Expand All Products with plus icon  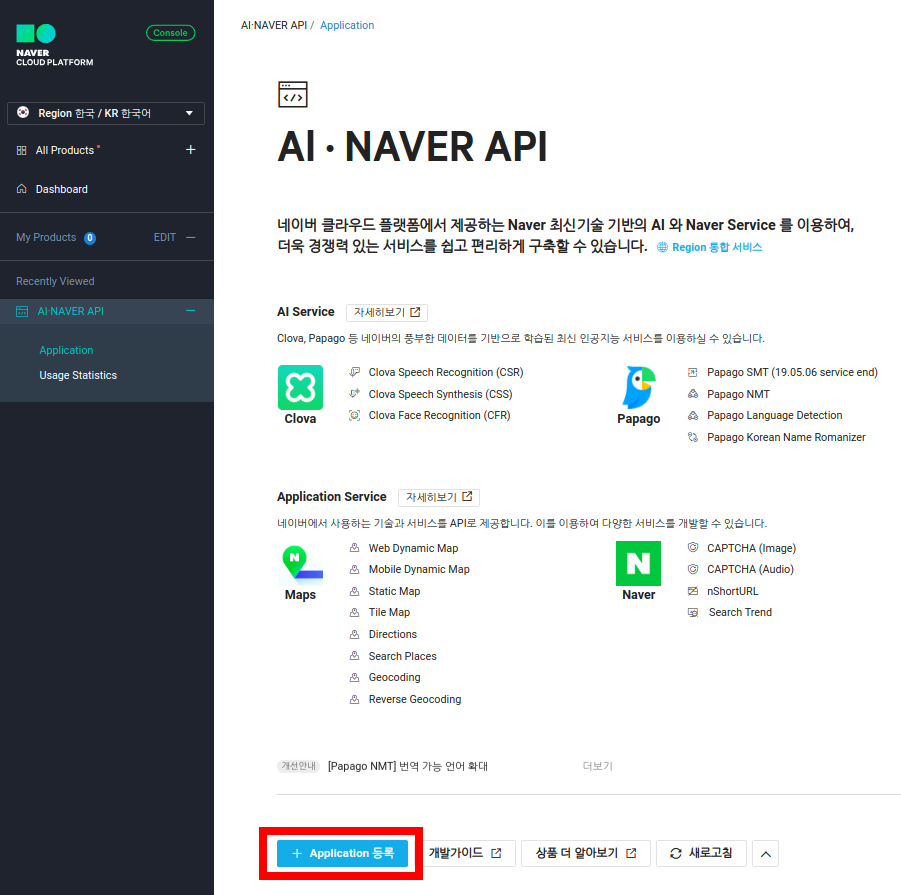(191, 150)
